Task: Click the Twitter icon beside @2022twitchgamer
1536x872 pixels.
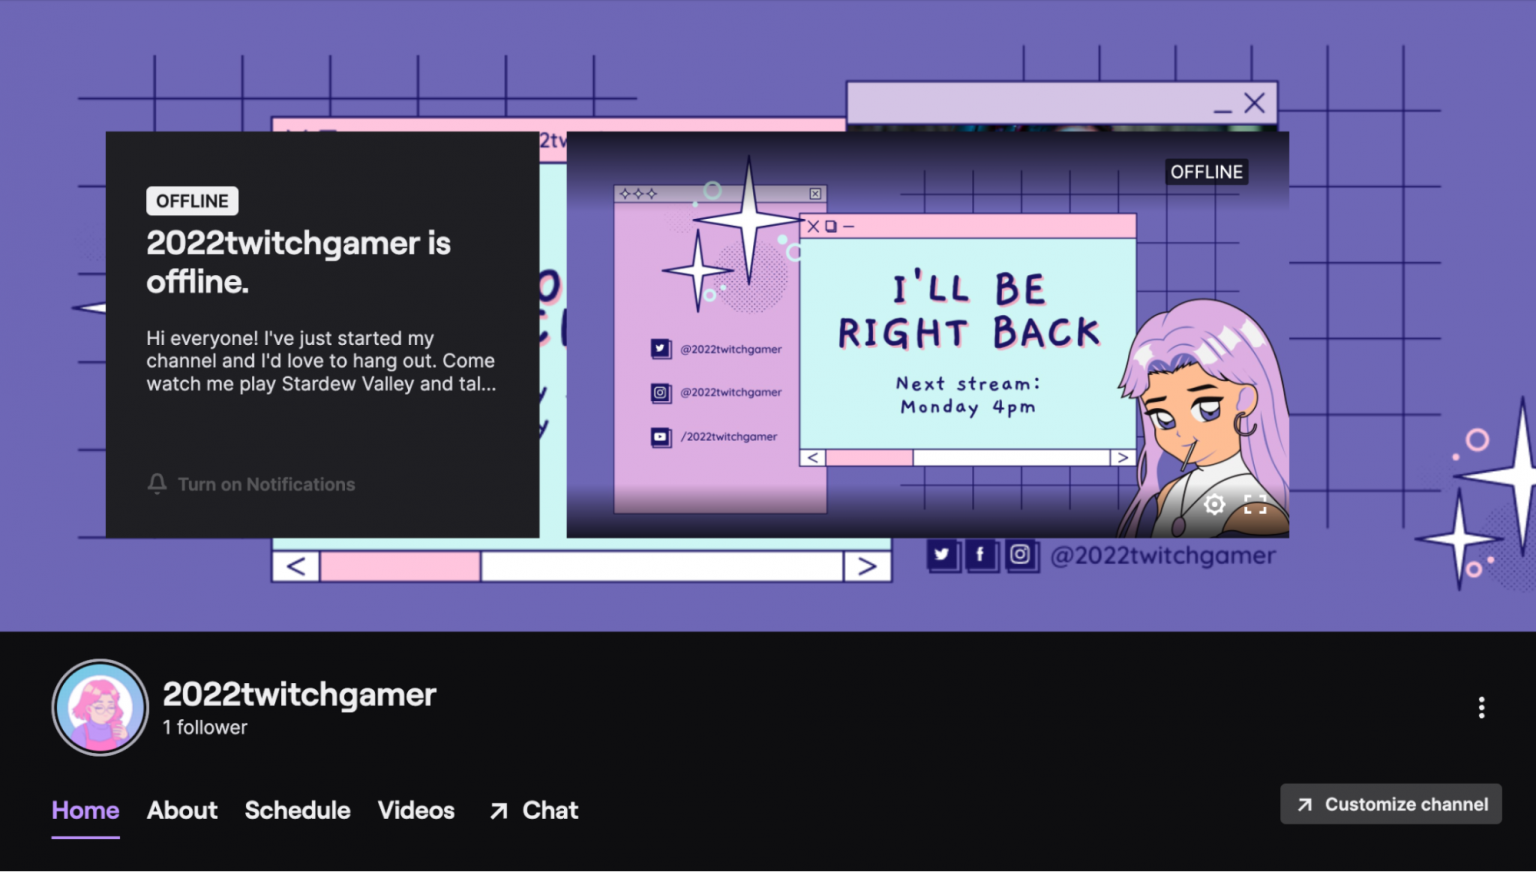Action: (943, 555)
